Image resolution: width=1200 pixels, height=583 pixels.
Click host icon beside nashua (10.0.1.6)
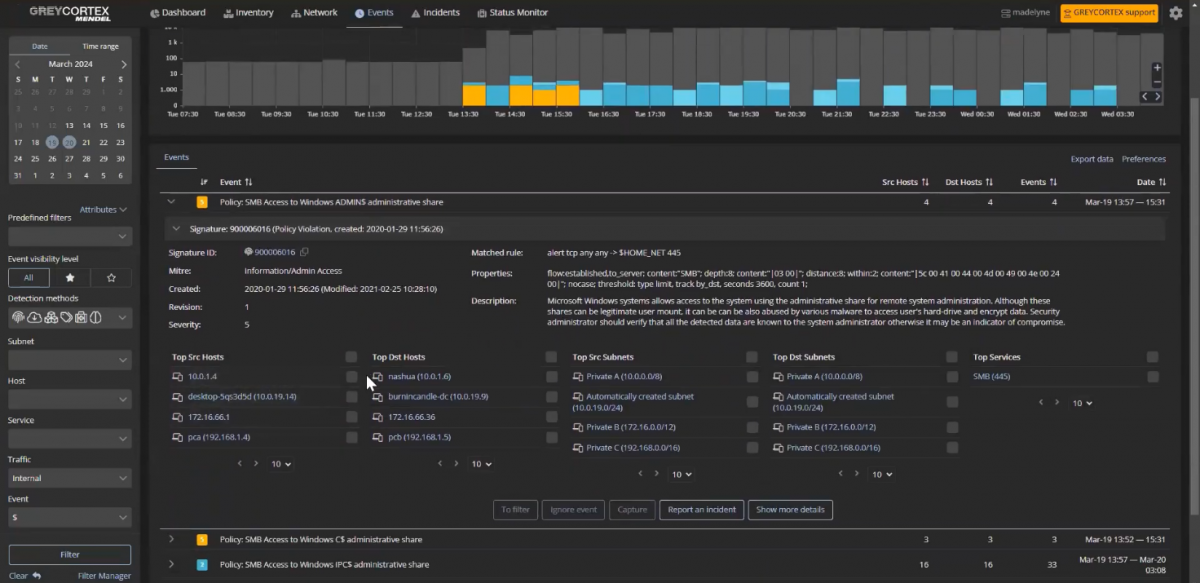378,377
